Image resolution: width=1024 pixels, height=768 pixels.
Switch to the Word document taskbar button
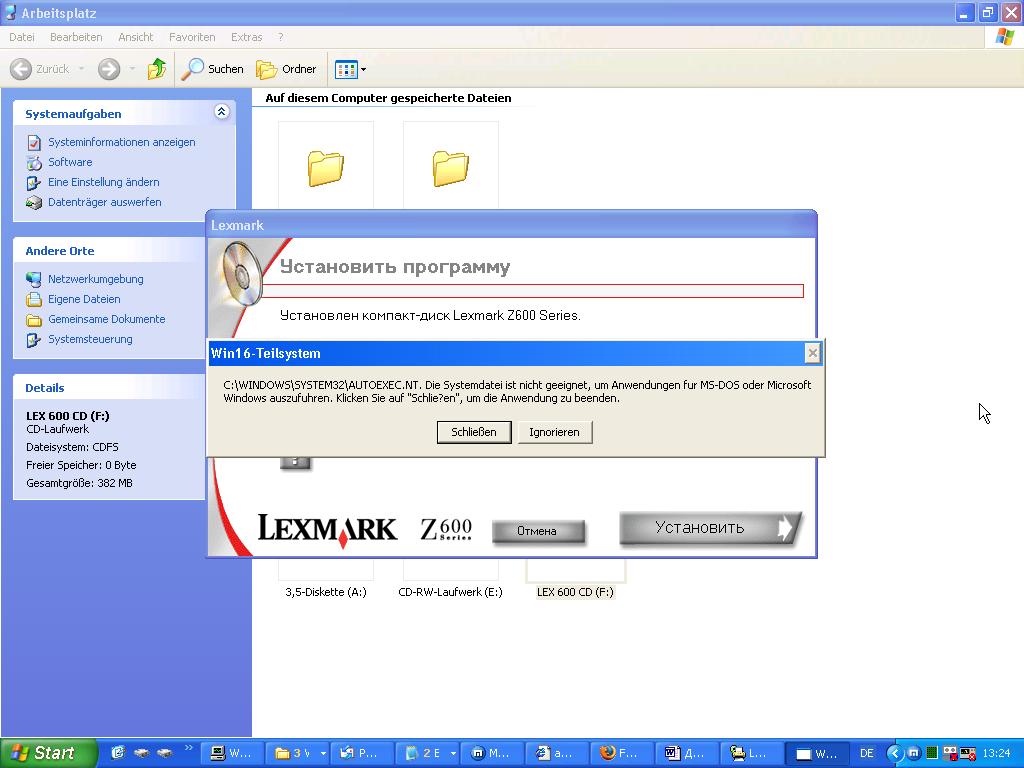(x=685, y=754)
